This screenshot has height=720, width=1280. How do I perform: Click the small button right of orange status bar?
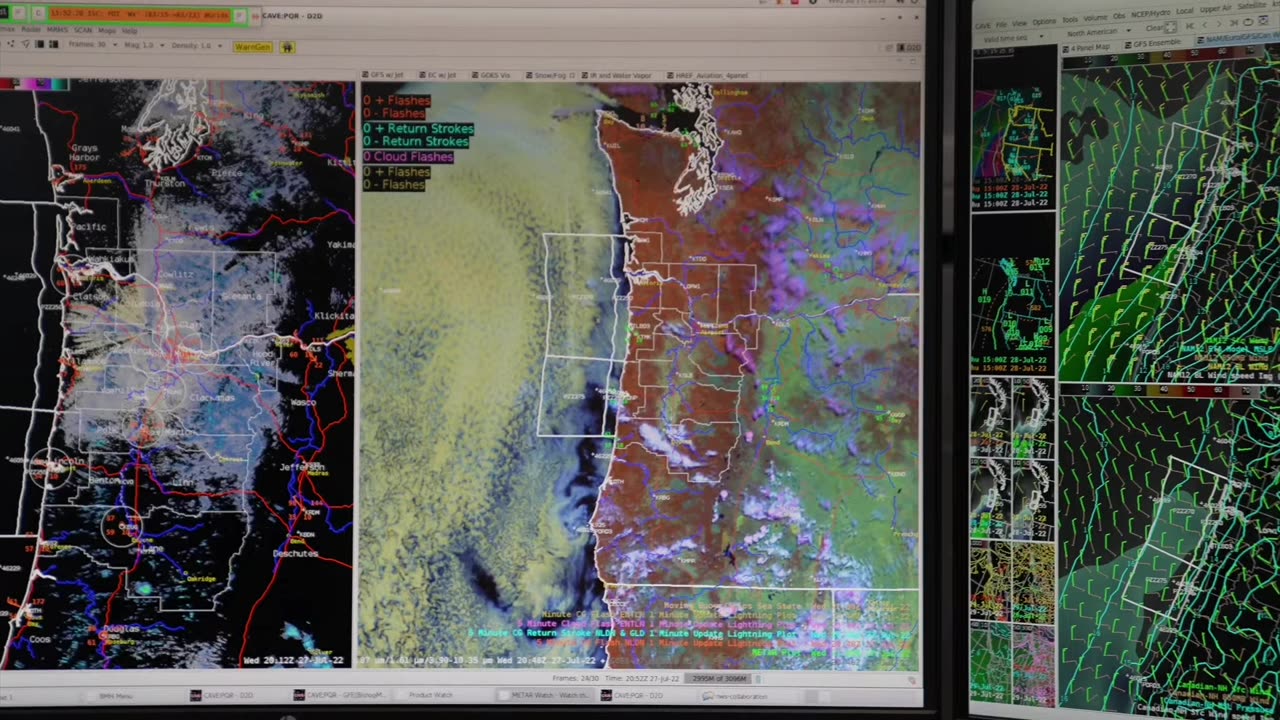pyautogui.click(x=240, y=16)
